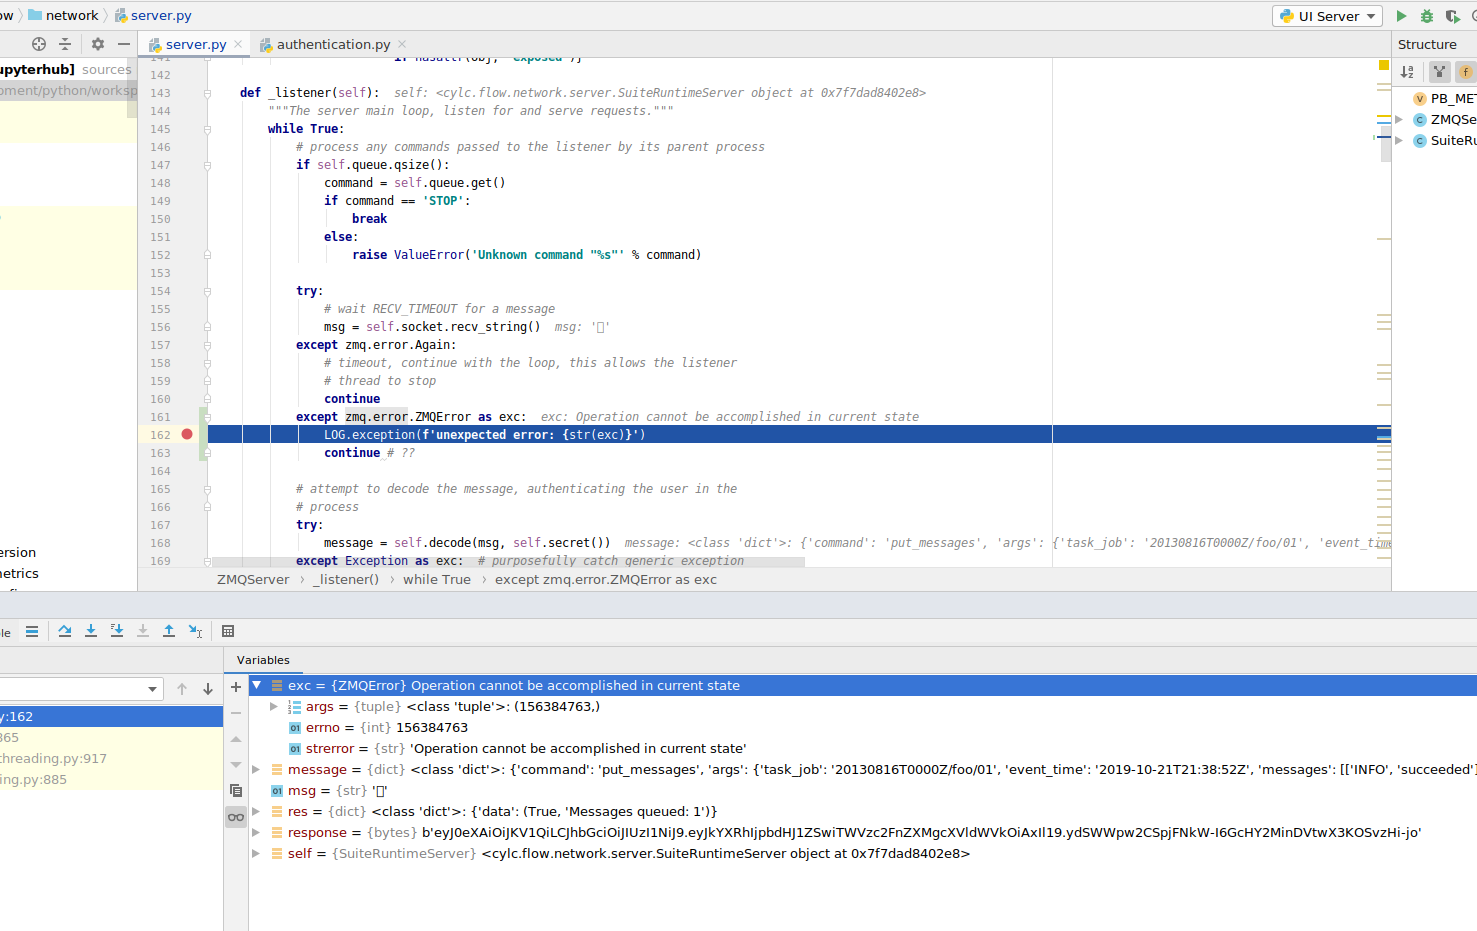Select the Step Over debugger icon
This screenshot has height=931, width=1477.
tap(65, 631)
